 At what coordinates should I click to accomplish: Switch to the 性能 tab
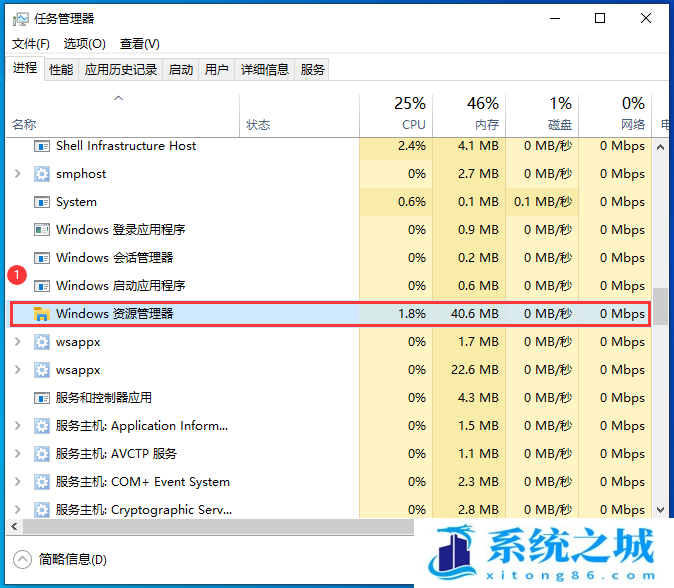click(x=61, y=70)
